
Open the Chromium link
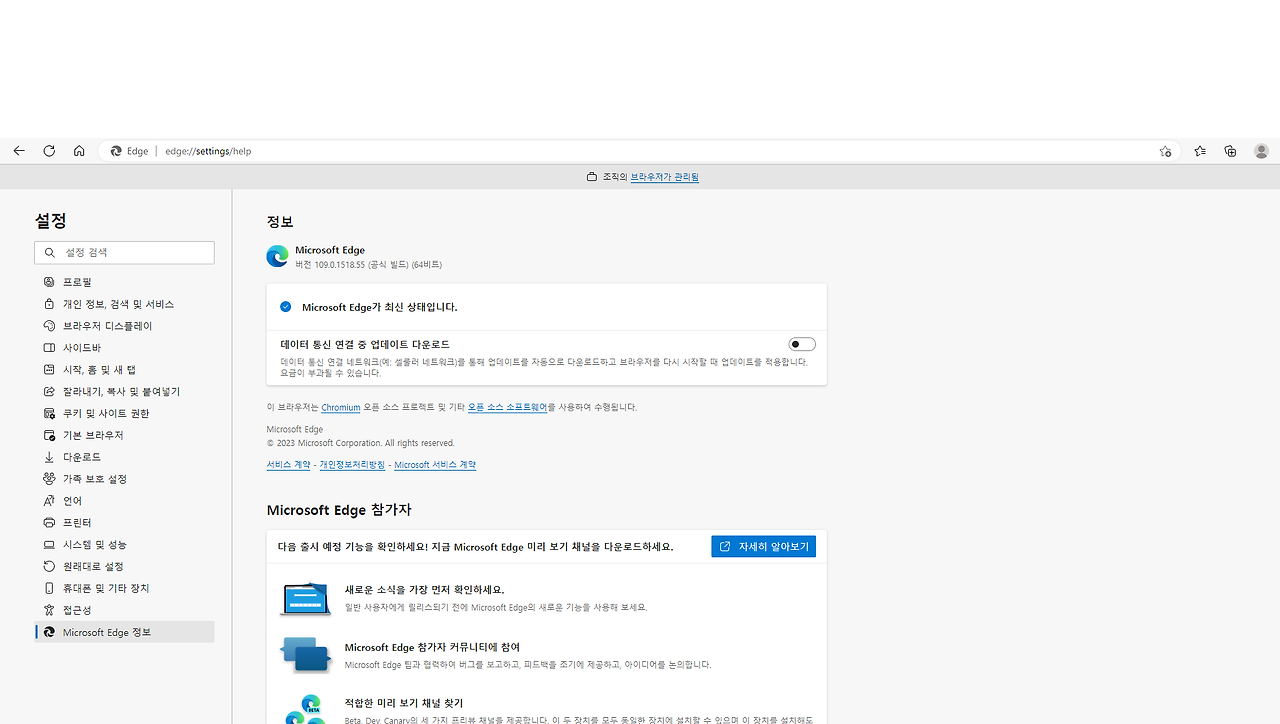click(341, 408)
